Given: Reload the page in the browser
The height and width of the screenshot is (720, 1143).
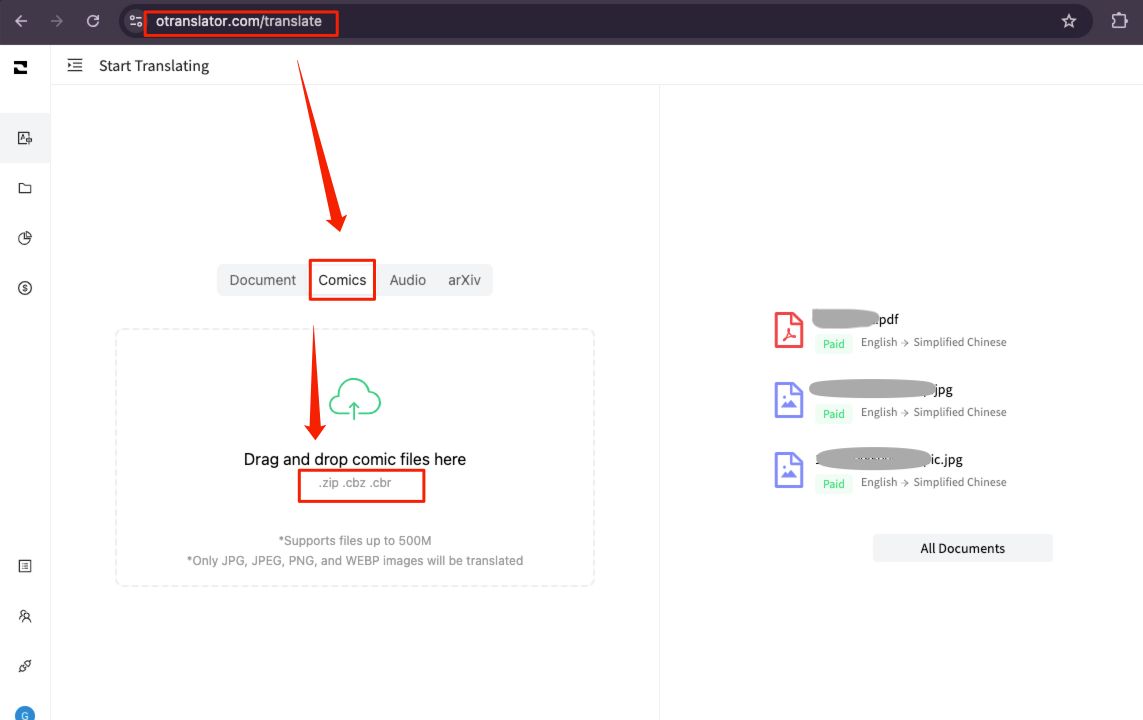Looking at the screenshot, I should (x=93, y=21).
